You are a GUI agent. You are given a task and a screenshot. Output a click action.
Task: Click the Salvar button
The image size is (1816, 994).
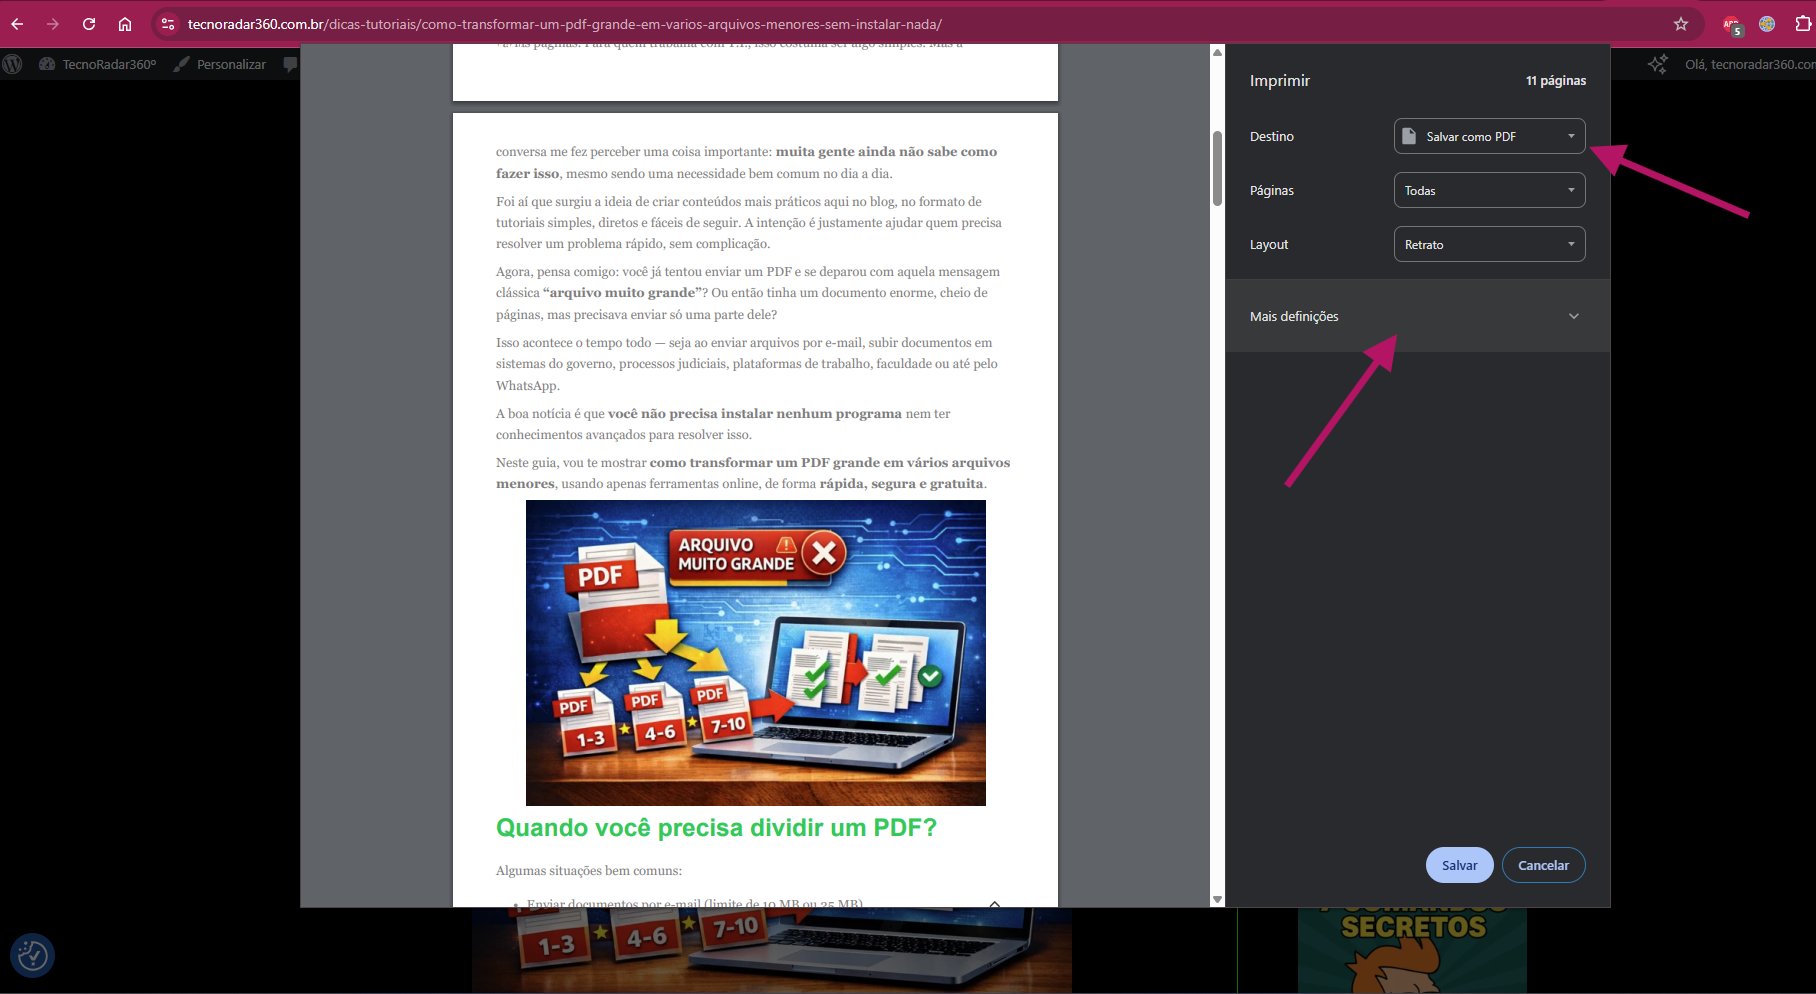point(1459,865)
